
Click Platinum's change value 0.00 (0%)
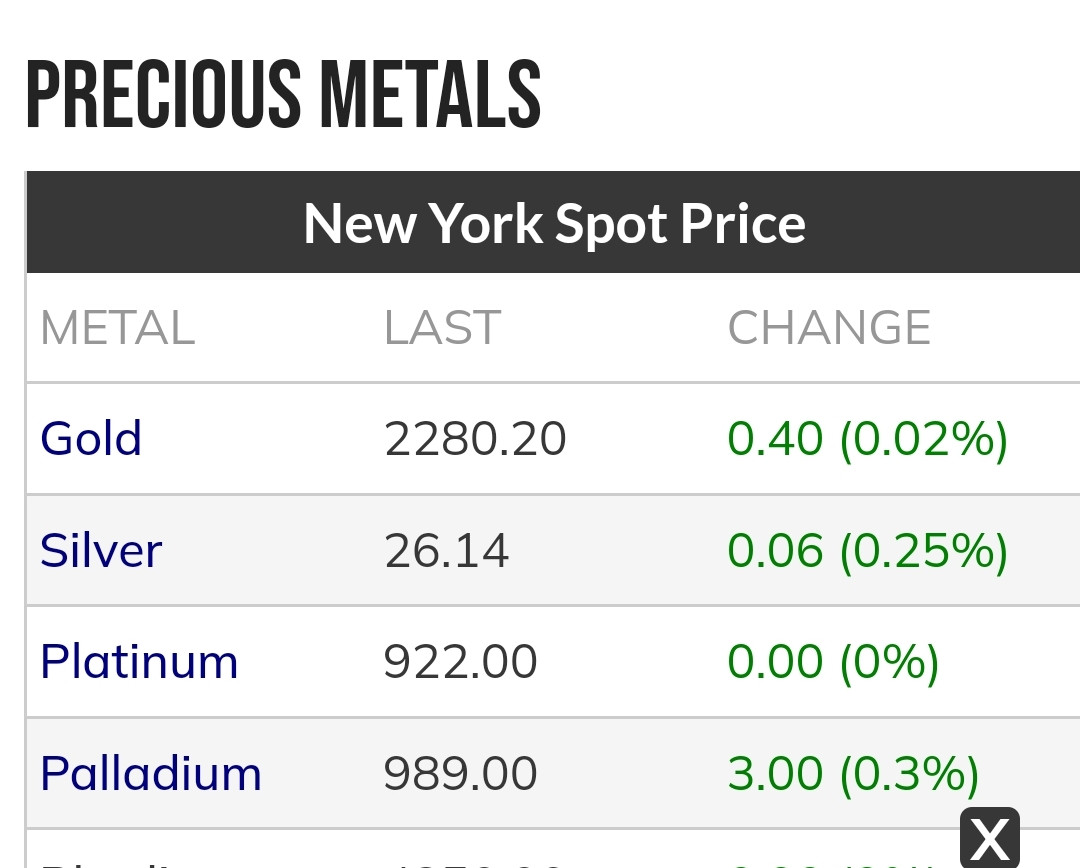(x=833, y=663)
